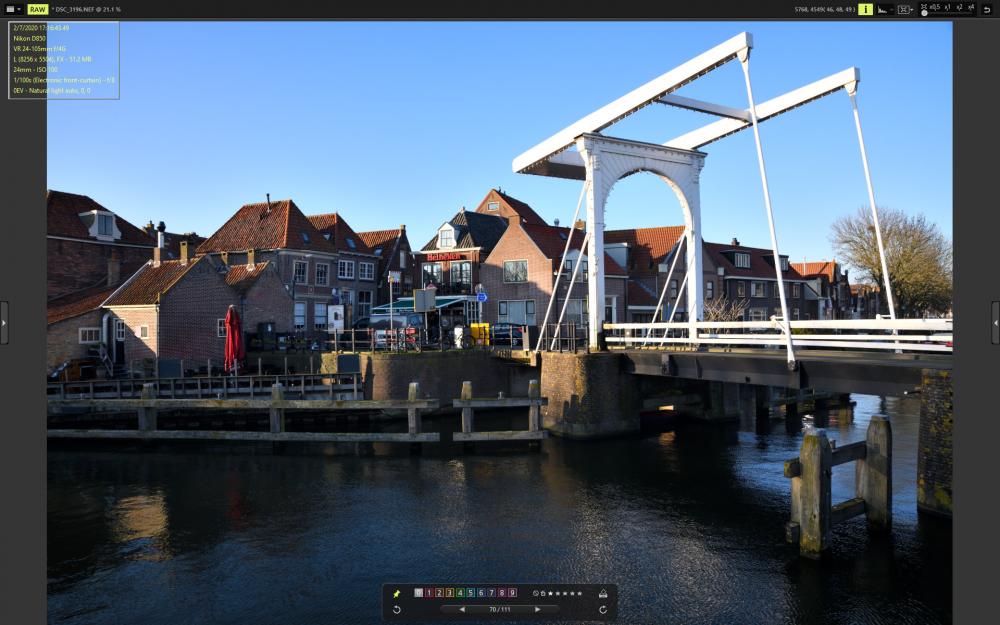The width and height of the screenshot is (1000, 625).
Task: Click the zoom slider handle
Action: coord(924,13)
